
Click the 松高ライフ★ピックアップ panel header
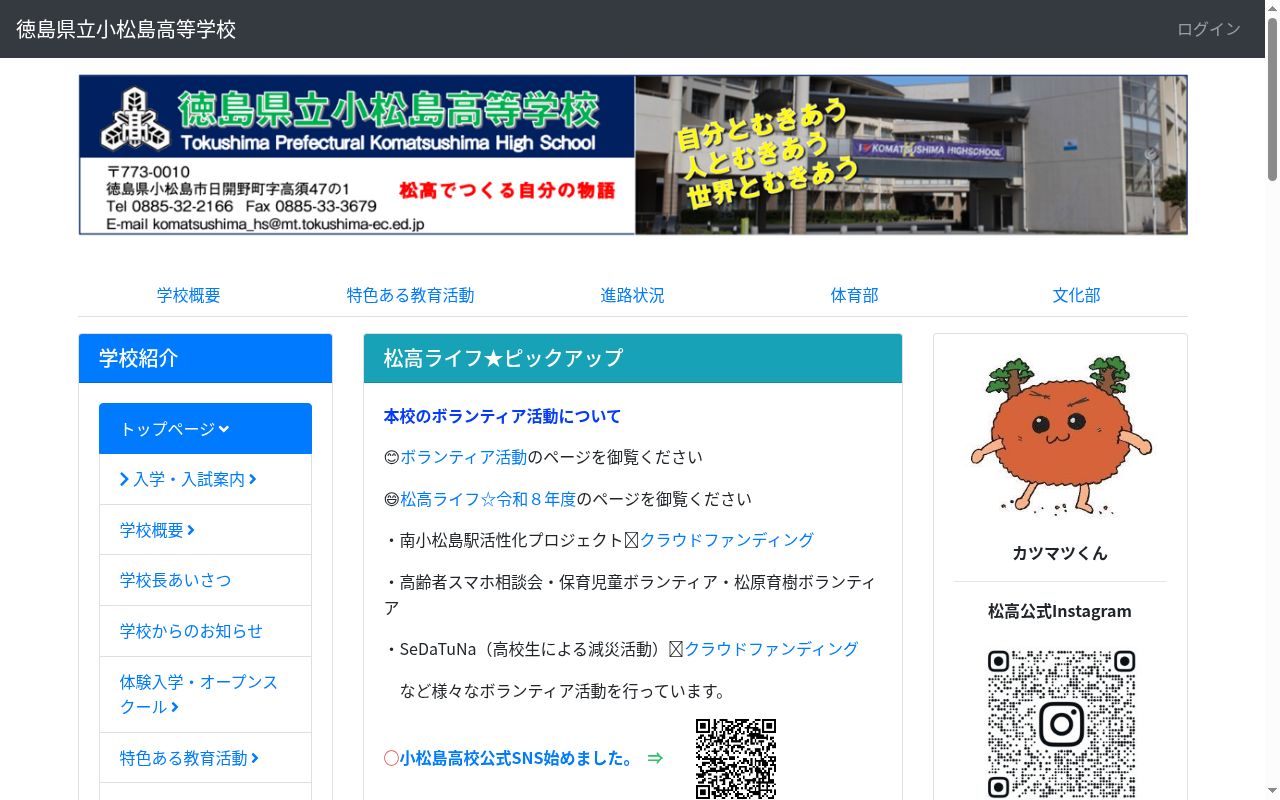633,358
